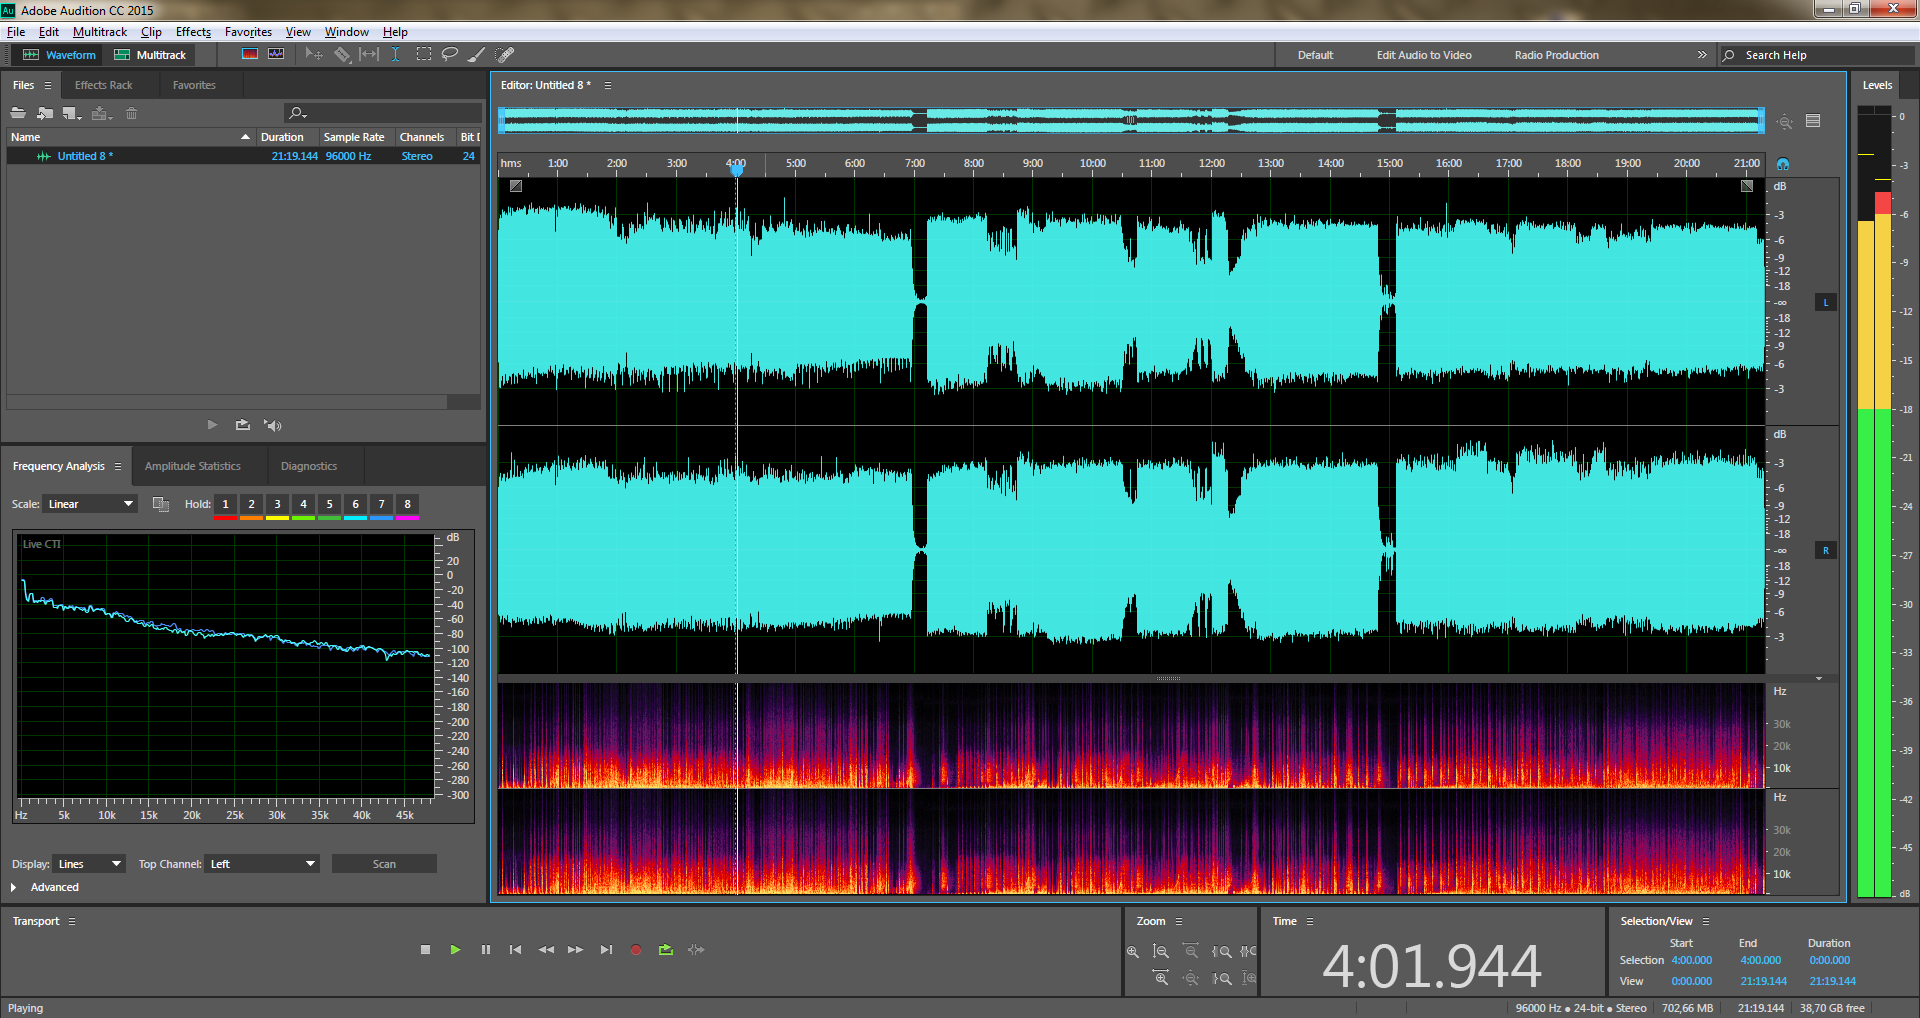Toggle the spectral frequency display
1920x1018 pixels.
coord(250,55)
